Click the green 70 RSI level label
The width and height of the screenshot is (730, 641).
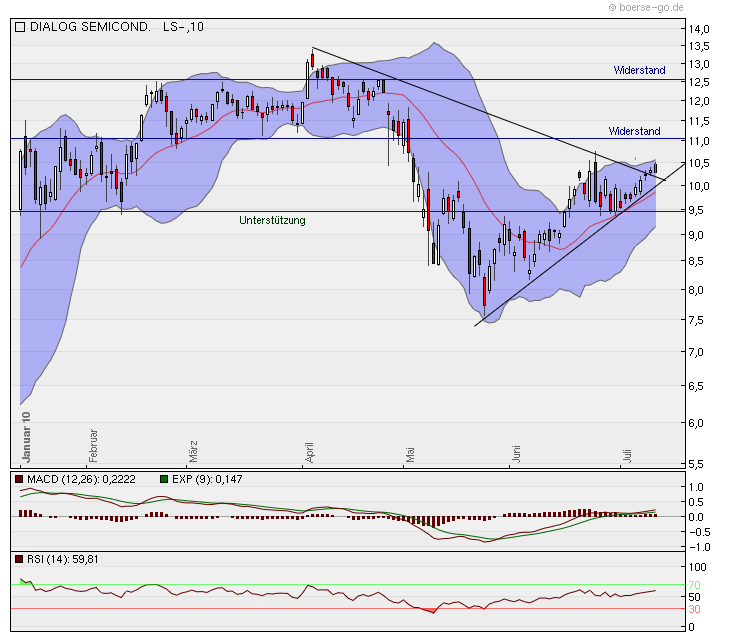click(x=694, y=585)
